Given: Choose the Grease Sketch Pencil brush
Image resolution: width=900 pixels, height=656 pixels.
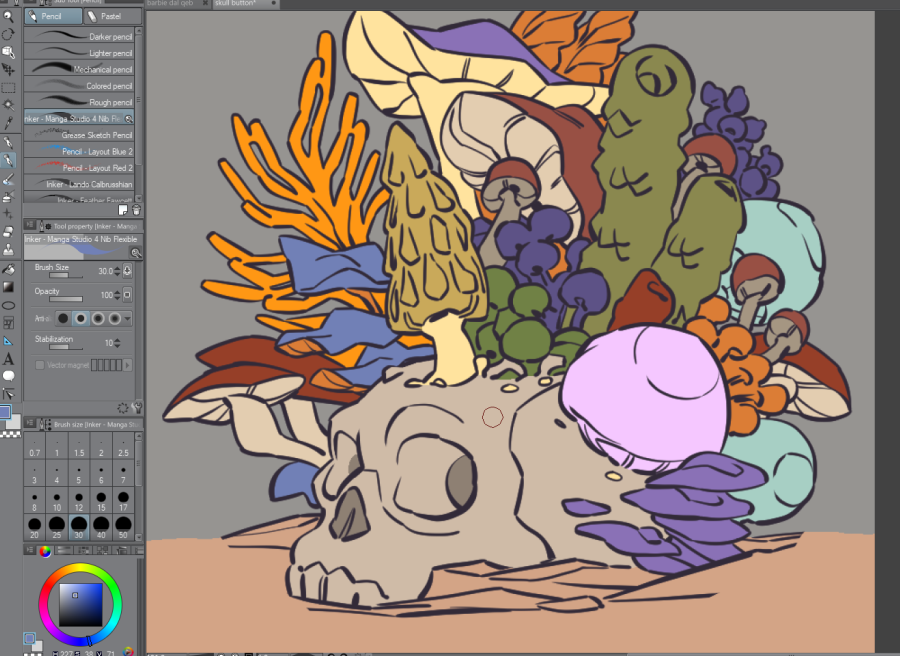Looking at the screenshot, I should (80, 135).
